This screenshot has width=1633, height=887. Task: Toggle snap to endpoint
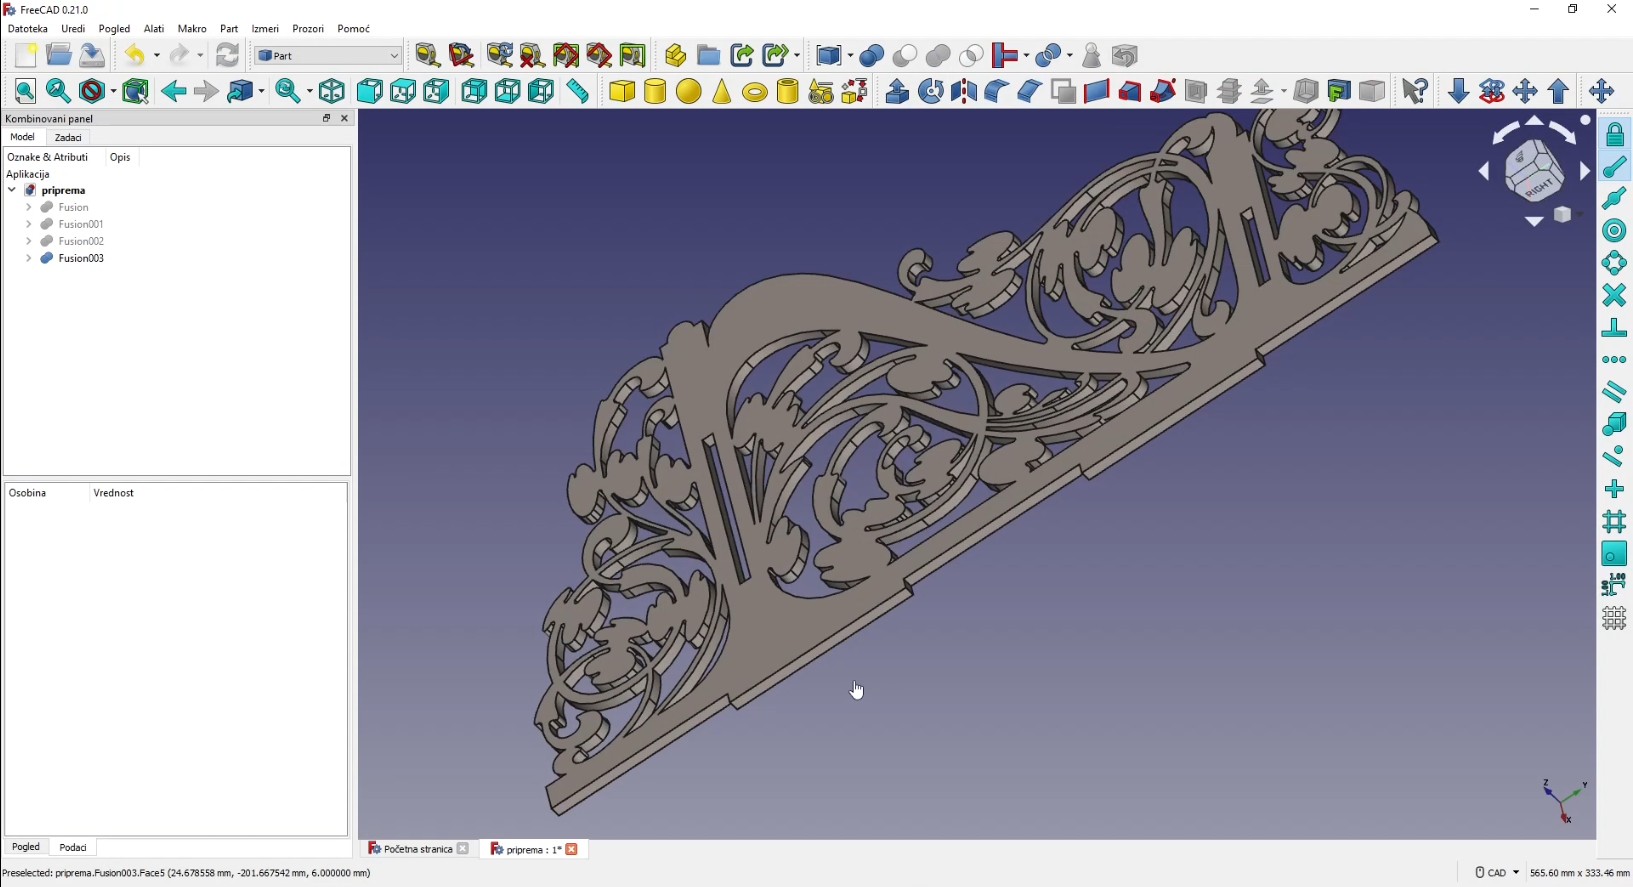1614,167
